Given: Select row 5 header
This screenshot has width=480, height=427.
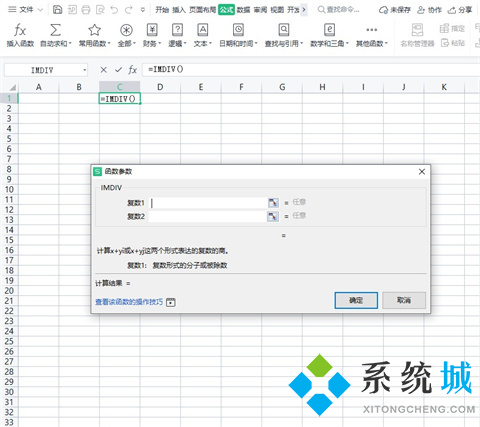Looking at the screenshot, I should (x=9, y=139).
